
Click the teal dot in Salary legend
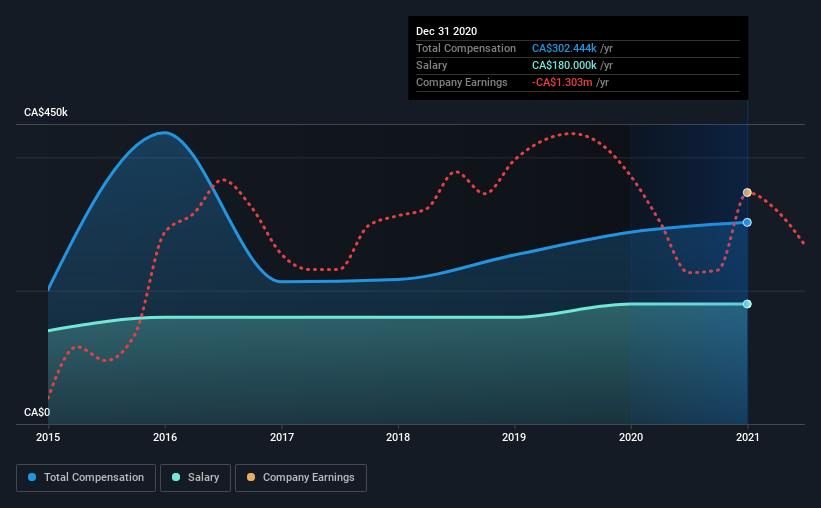pyautogui.click(x=176, y=477)
